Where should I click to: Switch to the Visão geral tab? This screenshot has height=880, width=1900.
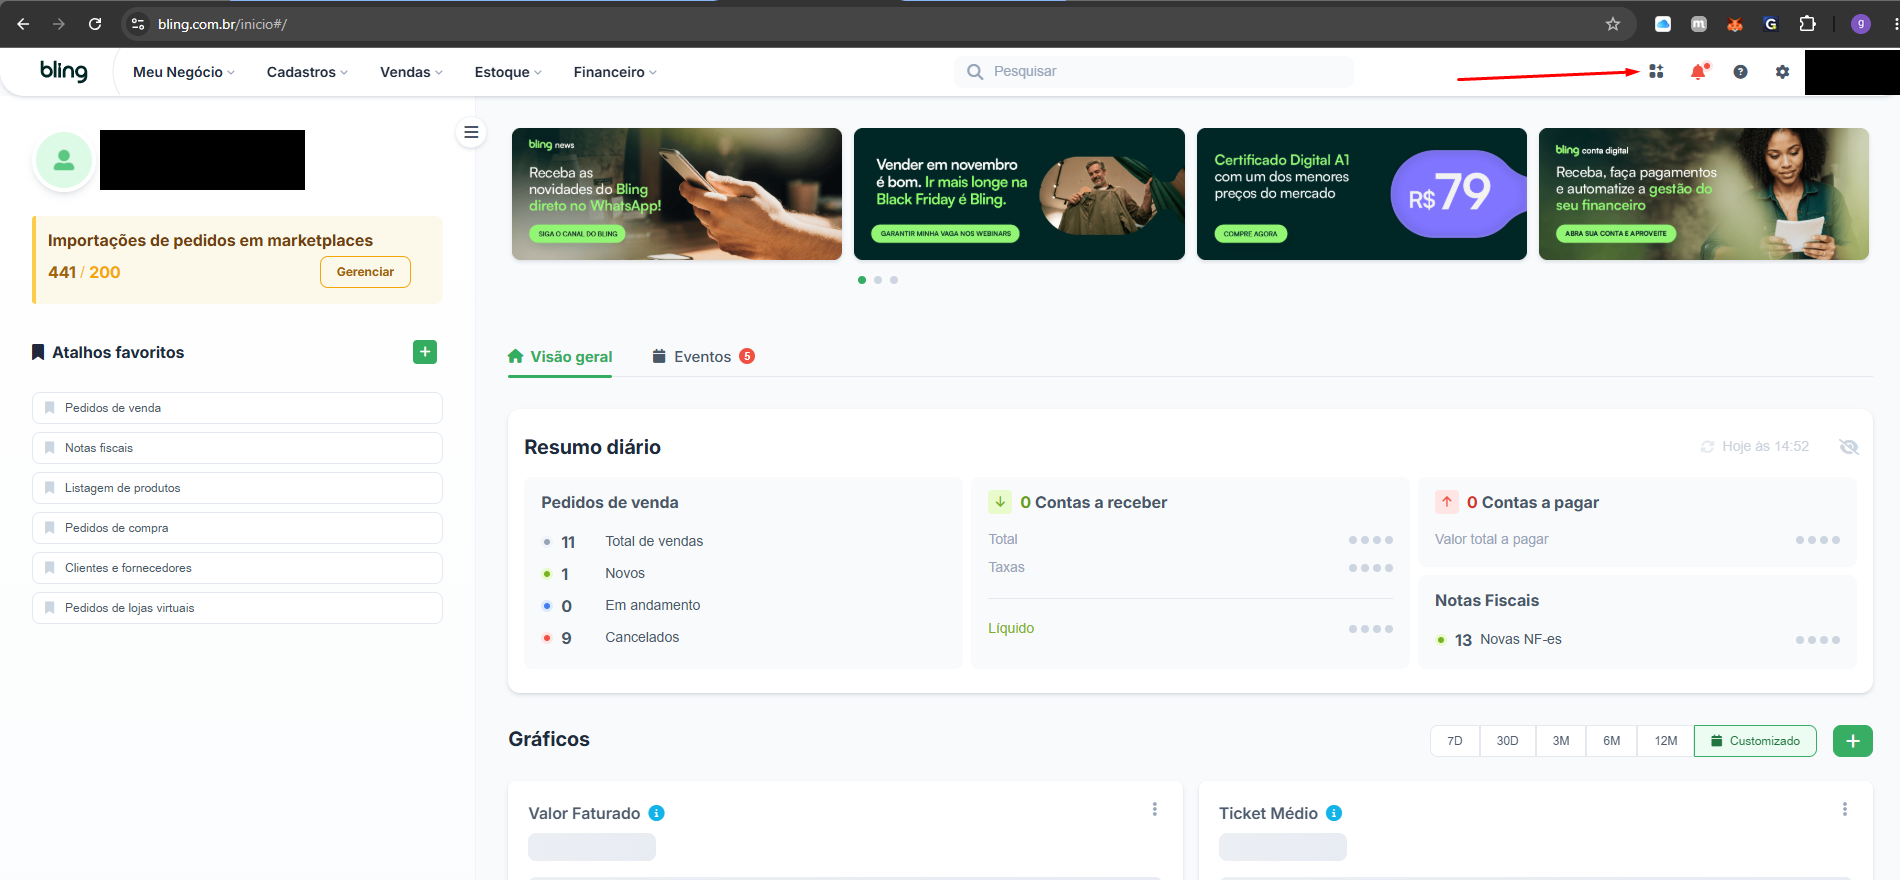[x=560, y=357]
